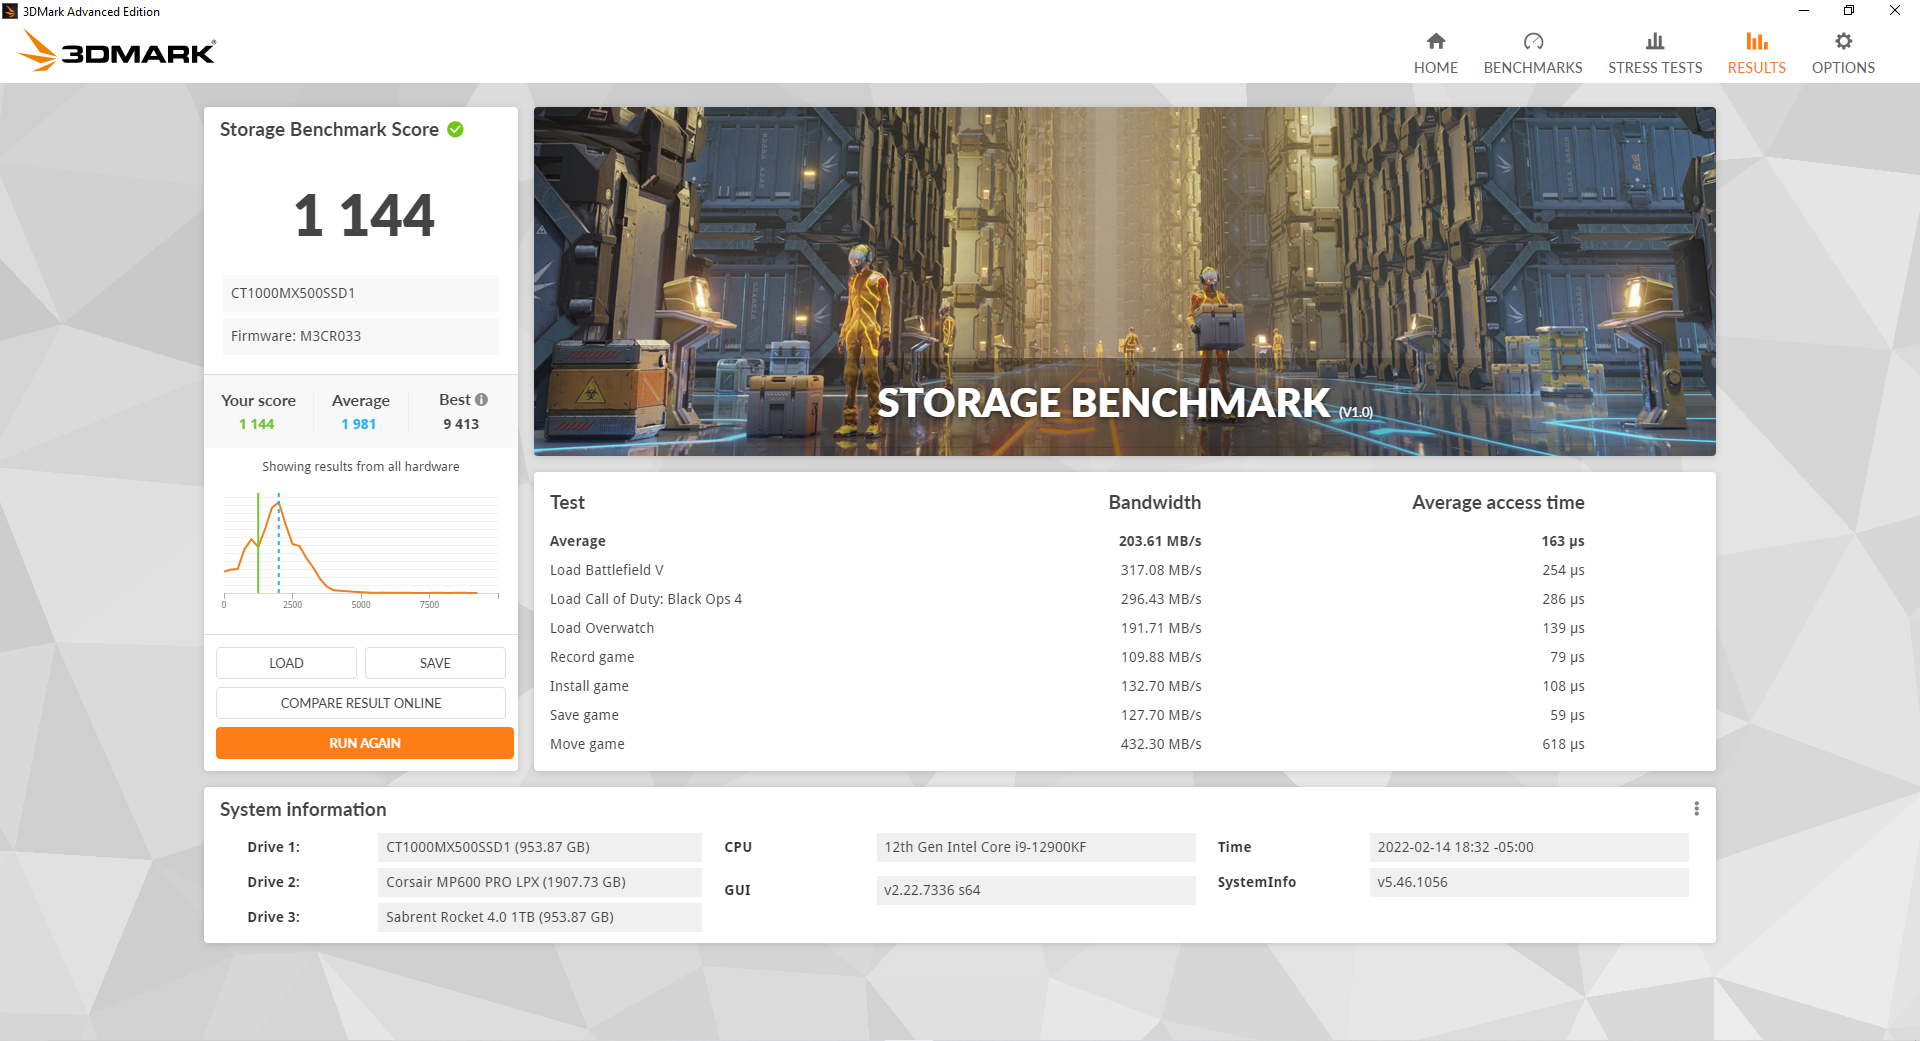Select the Drive 2 Corsair MP600 field
The width and height of the screenshot is (1920, 1041).
pyautogui.click(x=539, y=882)
